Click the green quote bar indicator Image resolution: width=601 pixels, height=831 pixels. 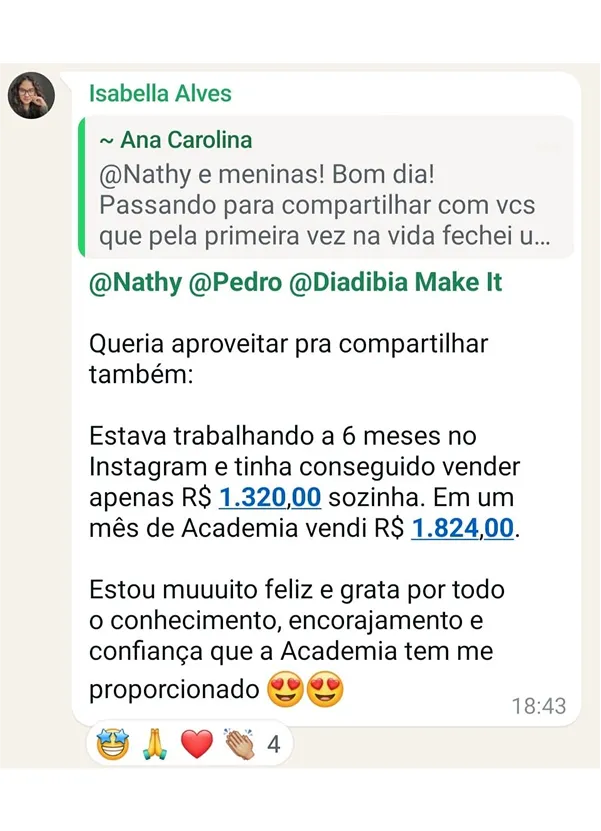(x=78, y=186)
